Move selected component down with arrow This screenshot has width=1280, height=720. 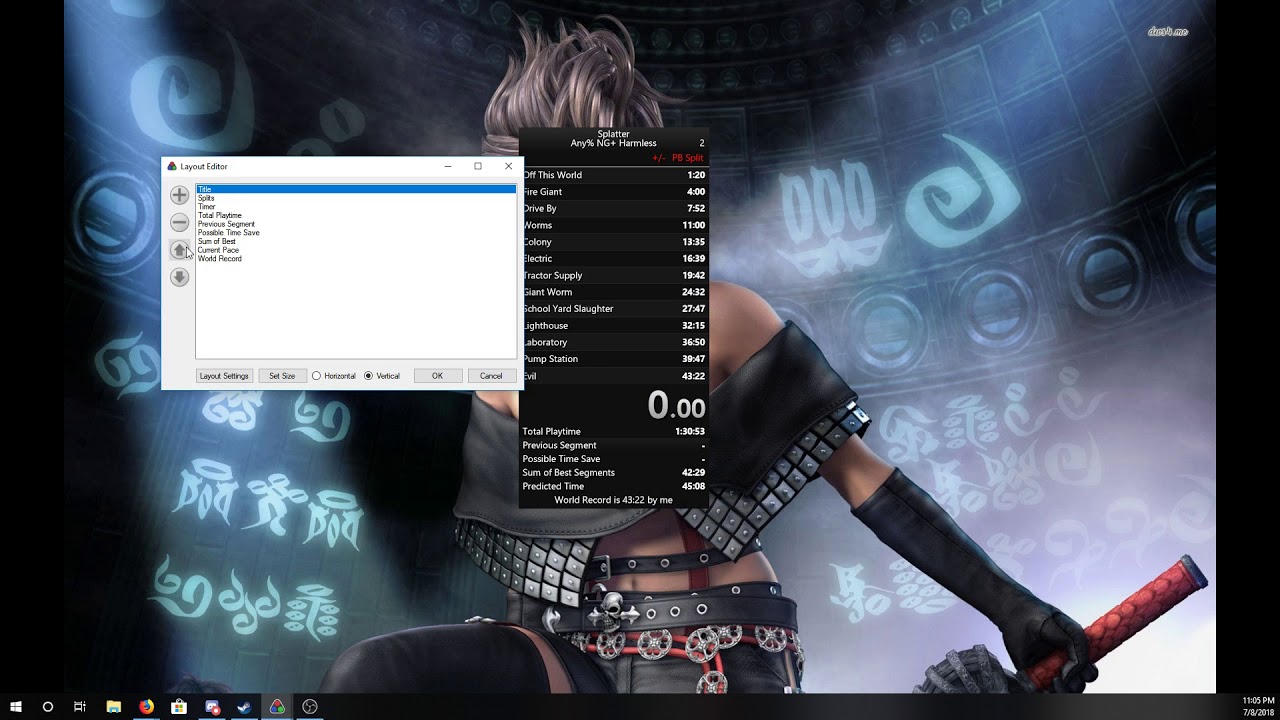179,277
